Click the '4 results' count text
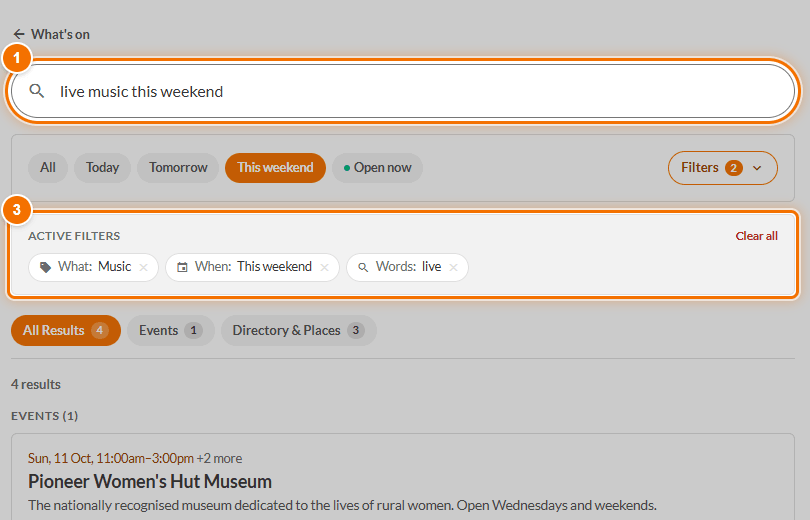810x520 pixels. pyautogui.click(x=36, y=384)
